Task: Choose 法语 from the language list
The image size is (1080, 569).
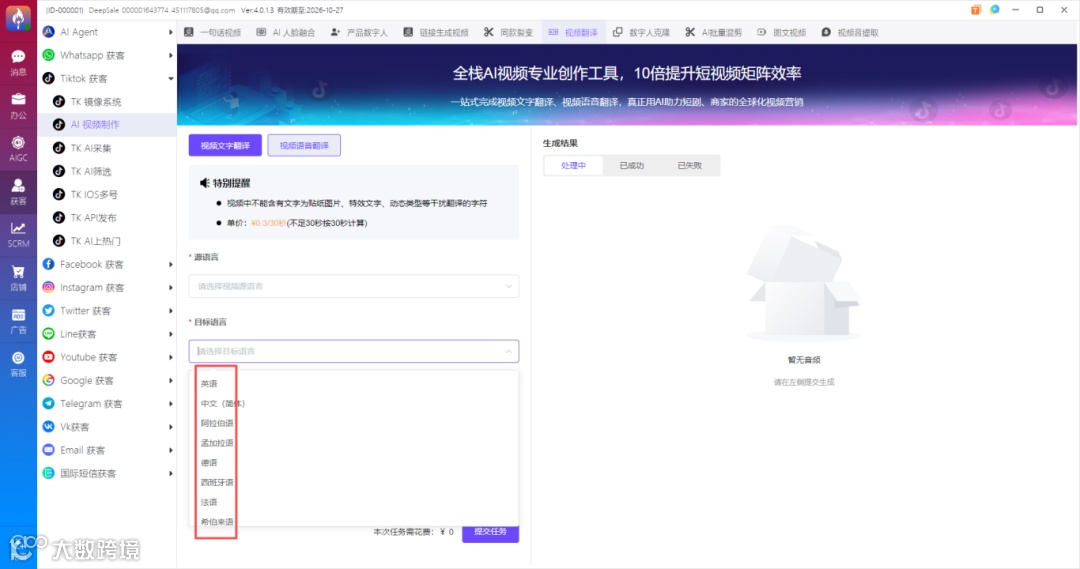Action: tap(209, 502)
